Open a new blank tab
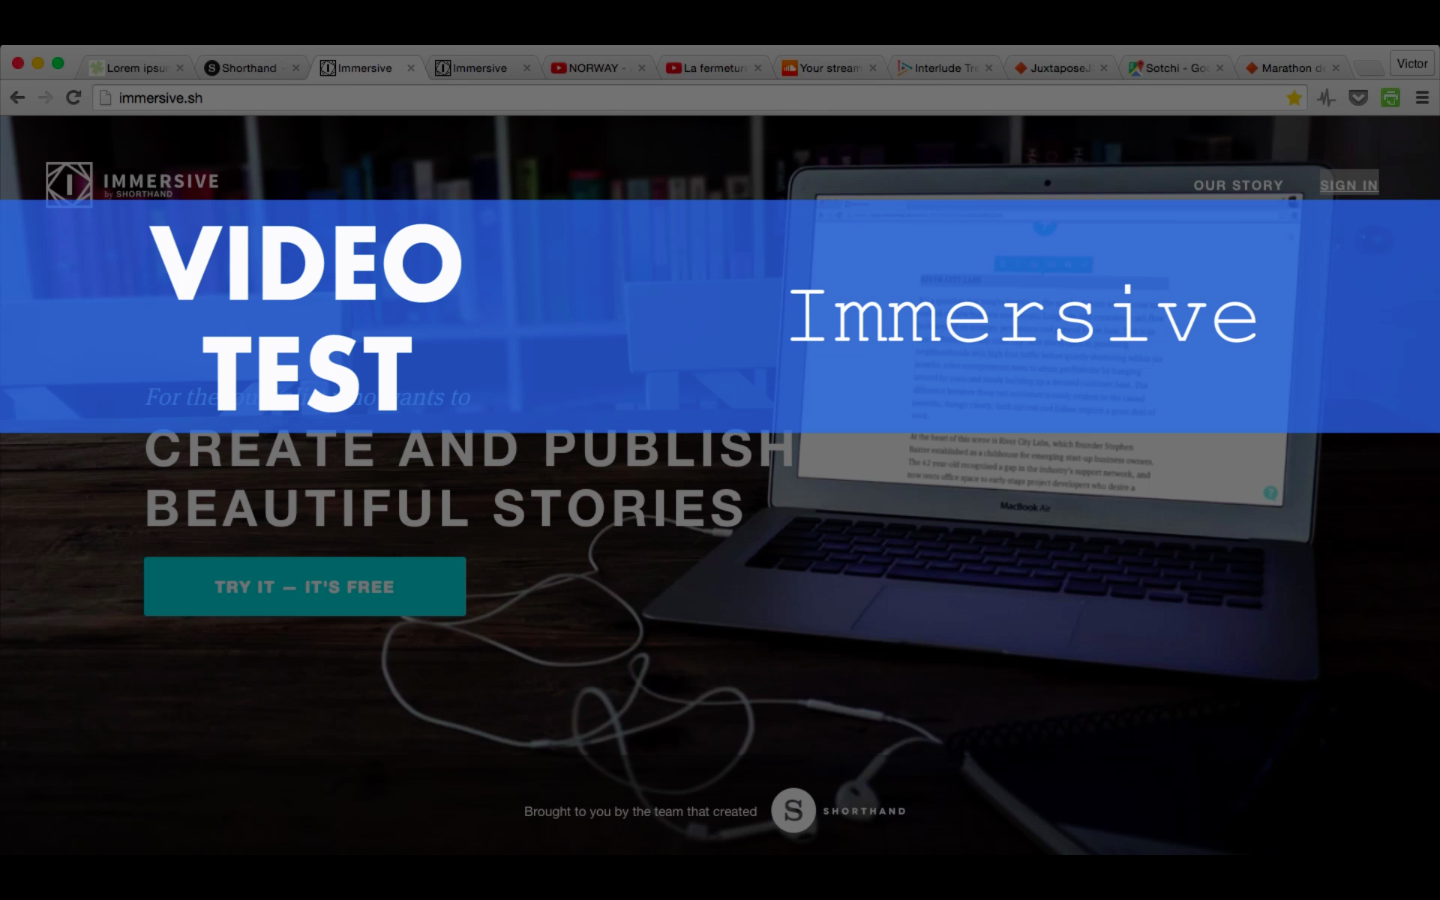This screenshot has height=900, width=1440. [1369, 68]
